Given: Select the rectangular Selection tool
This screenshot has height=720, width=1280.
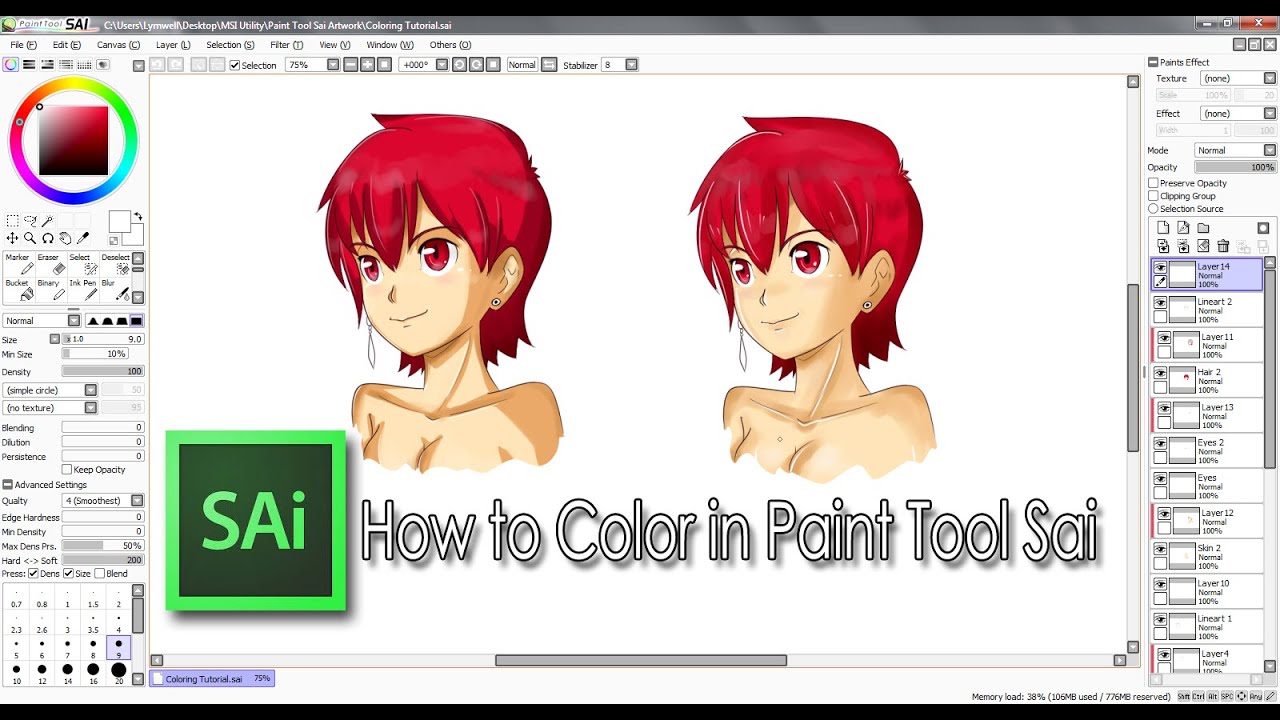Looking at the screenshot, I should 13,220.
